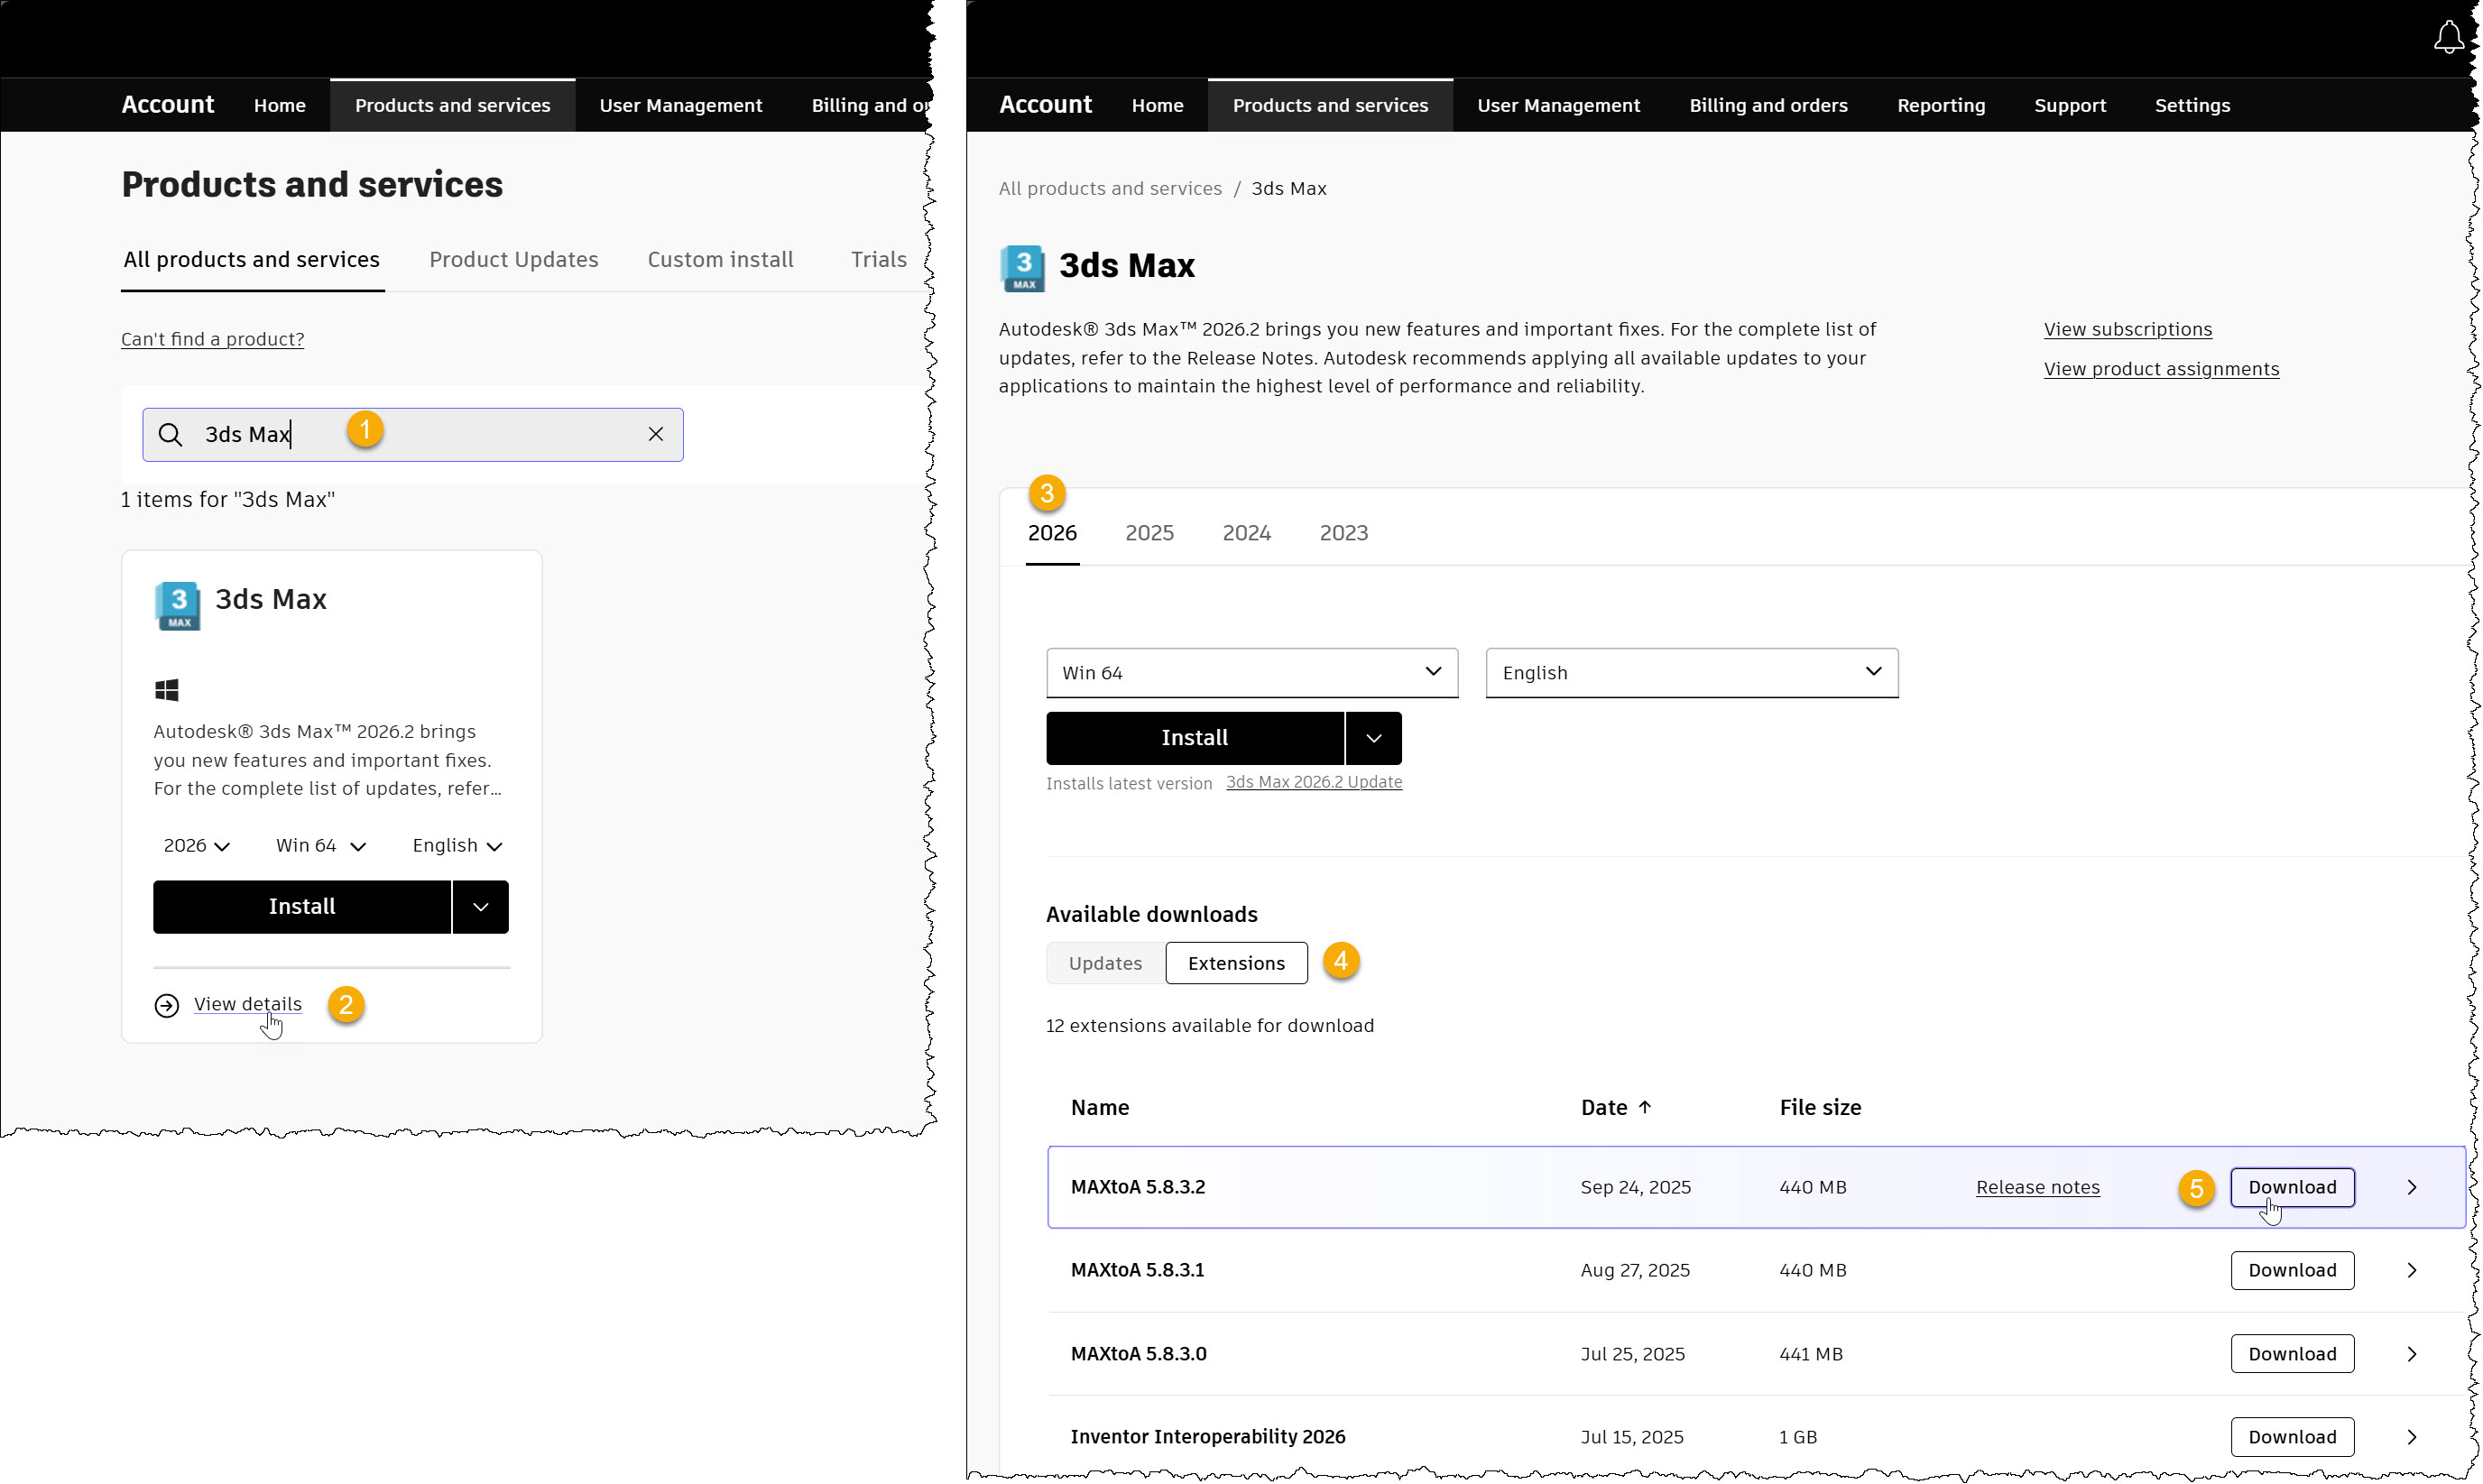This screenshot has height=1484, width=2483.
Task: Clear the 3ds Max search field
Action: tap(655, 434)
